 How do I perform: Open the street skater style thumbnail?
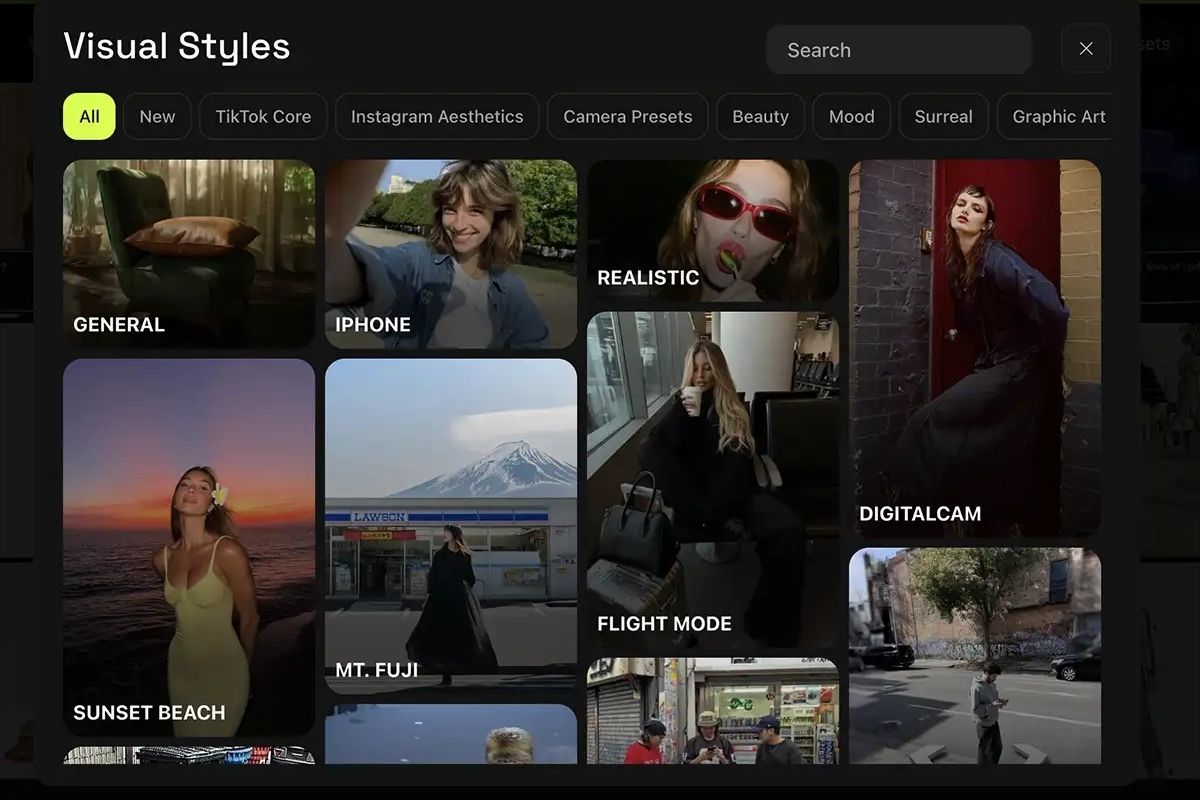tap(975, 656)
